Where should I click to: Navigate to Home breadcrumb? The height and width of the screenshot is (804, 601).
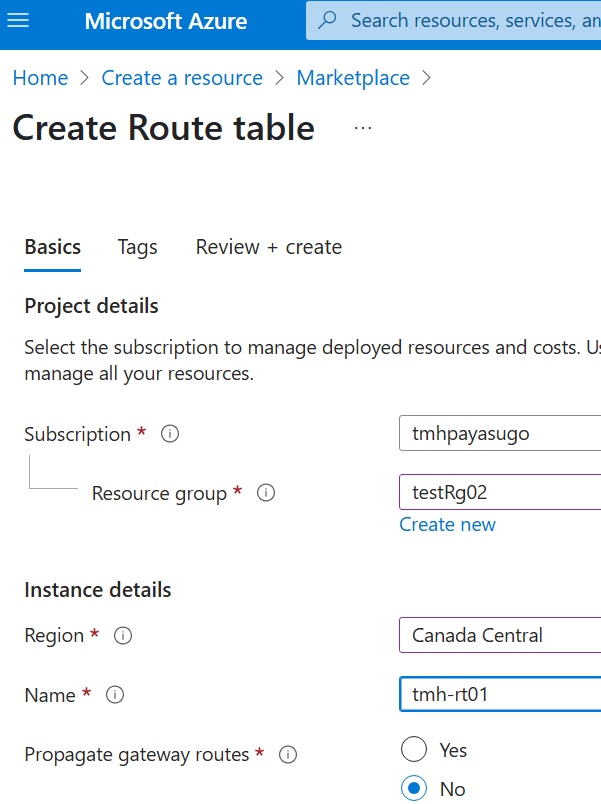point(40,78)
